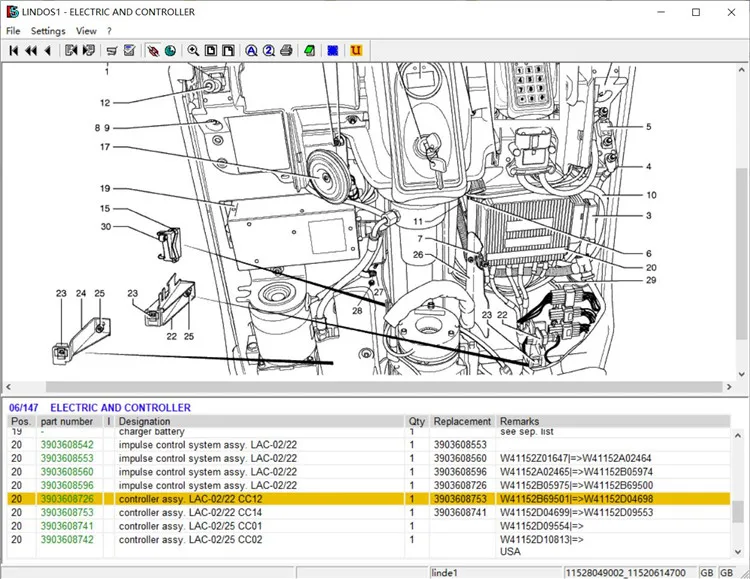Jump to first page with toolbar arrow
The height and width of the screenshot is (579, 750).
[13, 50]
